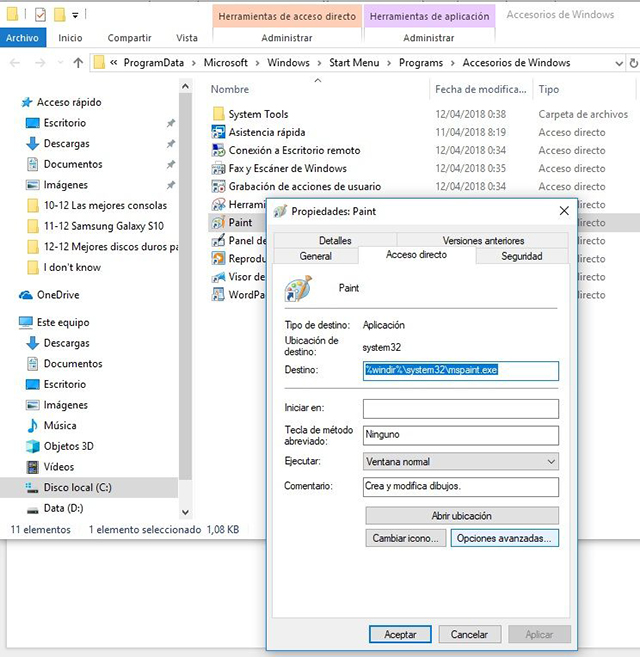Click the Visor shortcut icon in list
The width and height of the screenshot is (640, 657).
pos(218,277)
